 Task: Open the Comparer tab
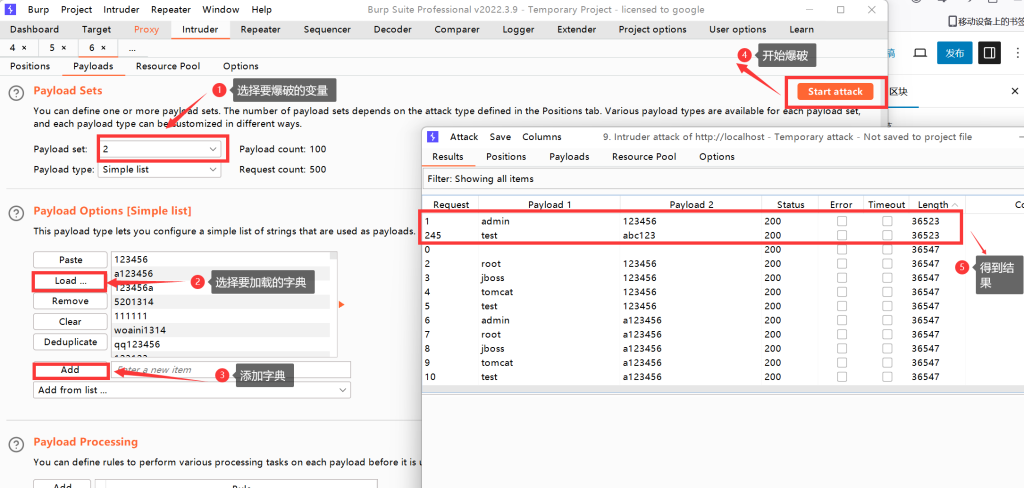[457, 29]
